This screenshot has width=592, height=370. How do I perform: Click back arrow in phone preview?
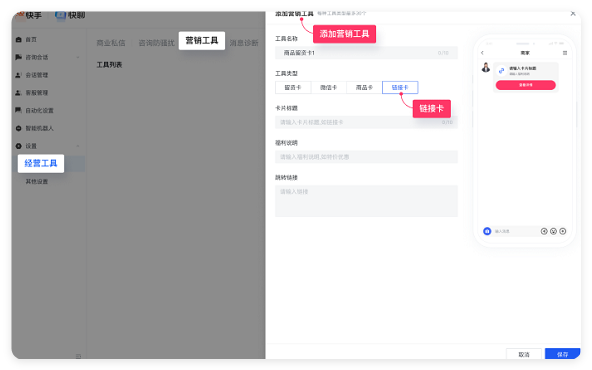coord(482,53)
